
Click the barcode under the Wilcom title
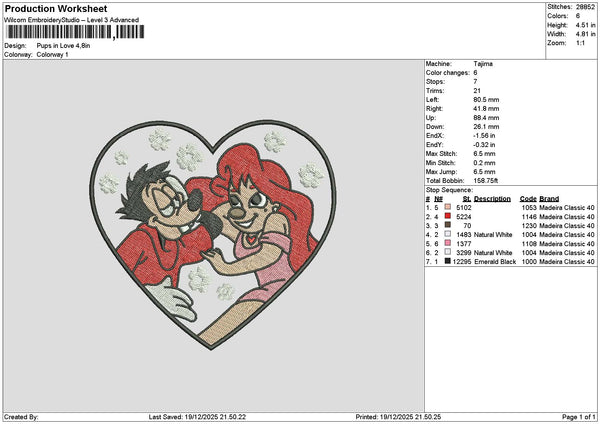coord(75,32)
